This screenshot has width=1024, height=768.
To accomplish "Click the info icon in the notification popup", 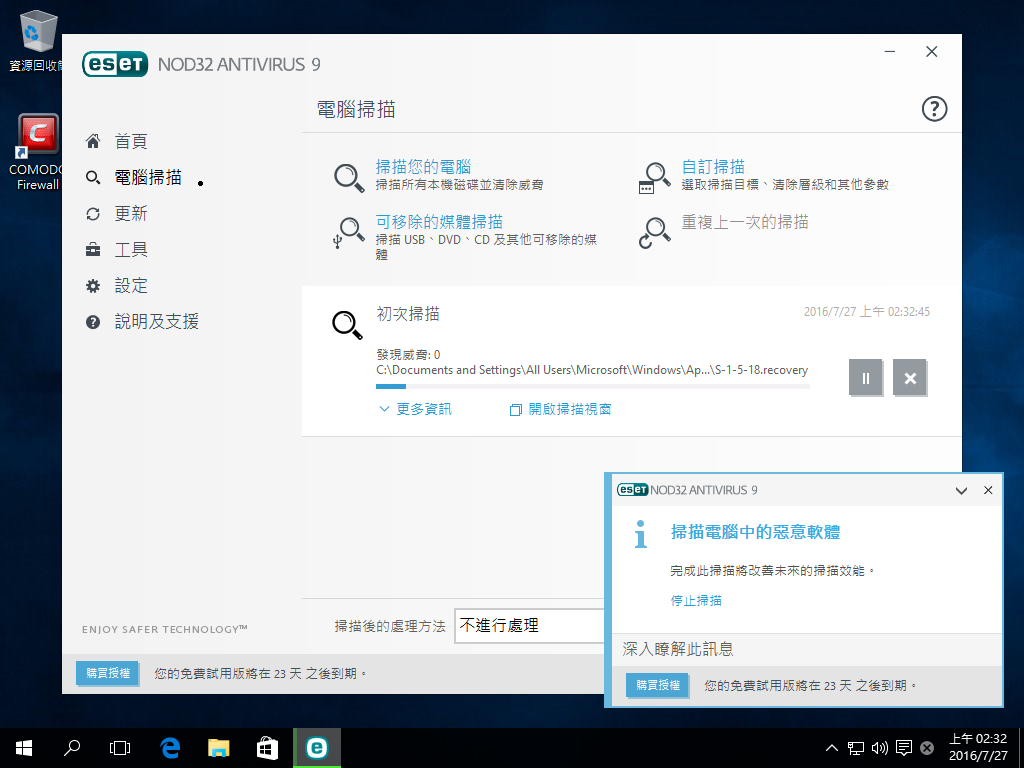I will 641,534.
